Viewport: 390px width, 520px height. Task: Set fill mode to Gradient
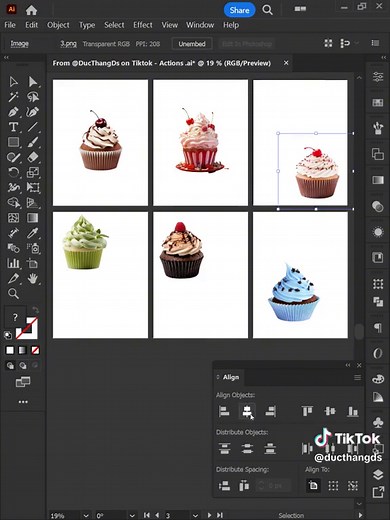coord(22,350)
